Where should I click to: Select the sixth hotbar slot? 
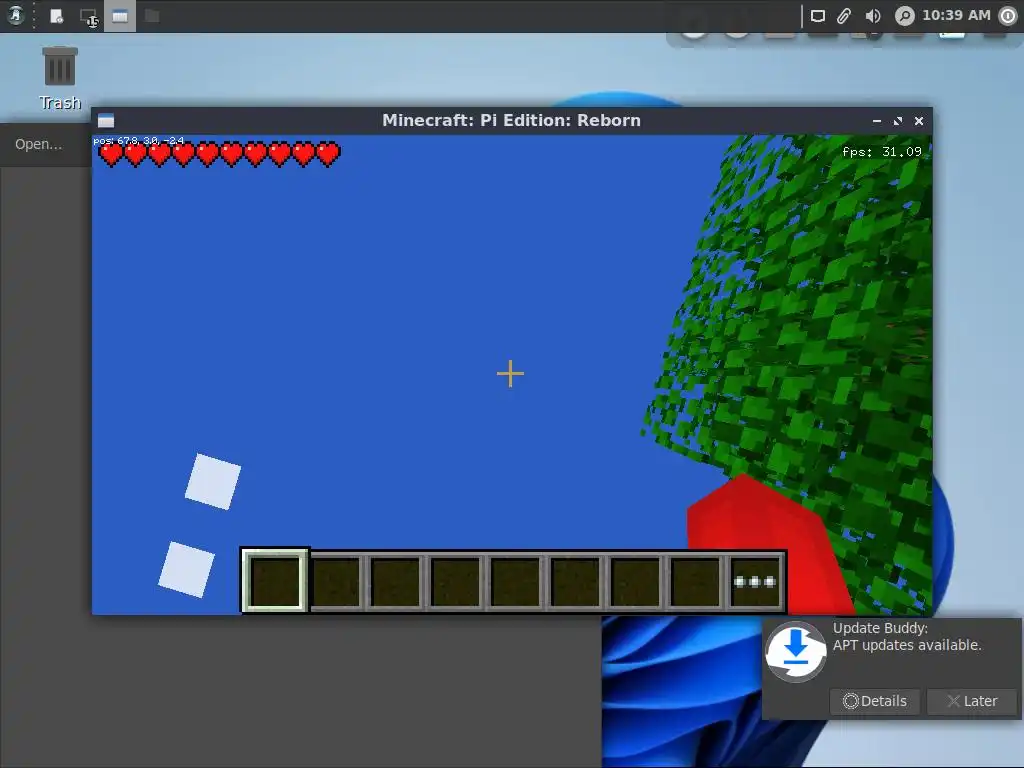coord(575,582)
